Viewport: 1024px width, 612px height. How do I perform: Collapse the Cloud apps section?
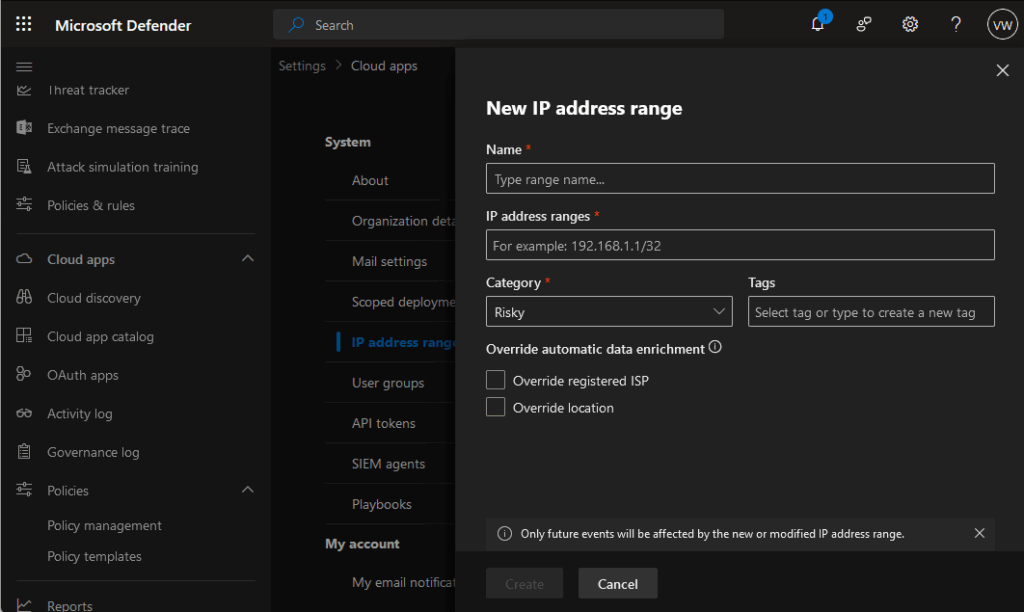click(x=247, y=259)
